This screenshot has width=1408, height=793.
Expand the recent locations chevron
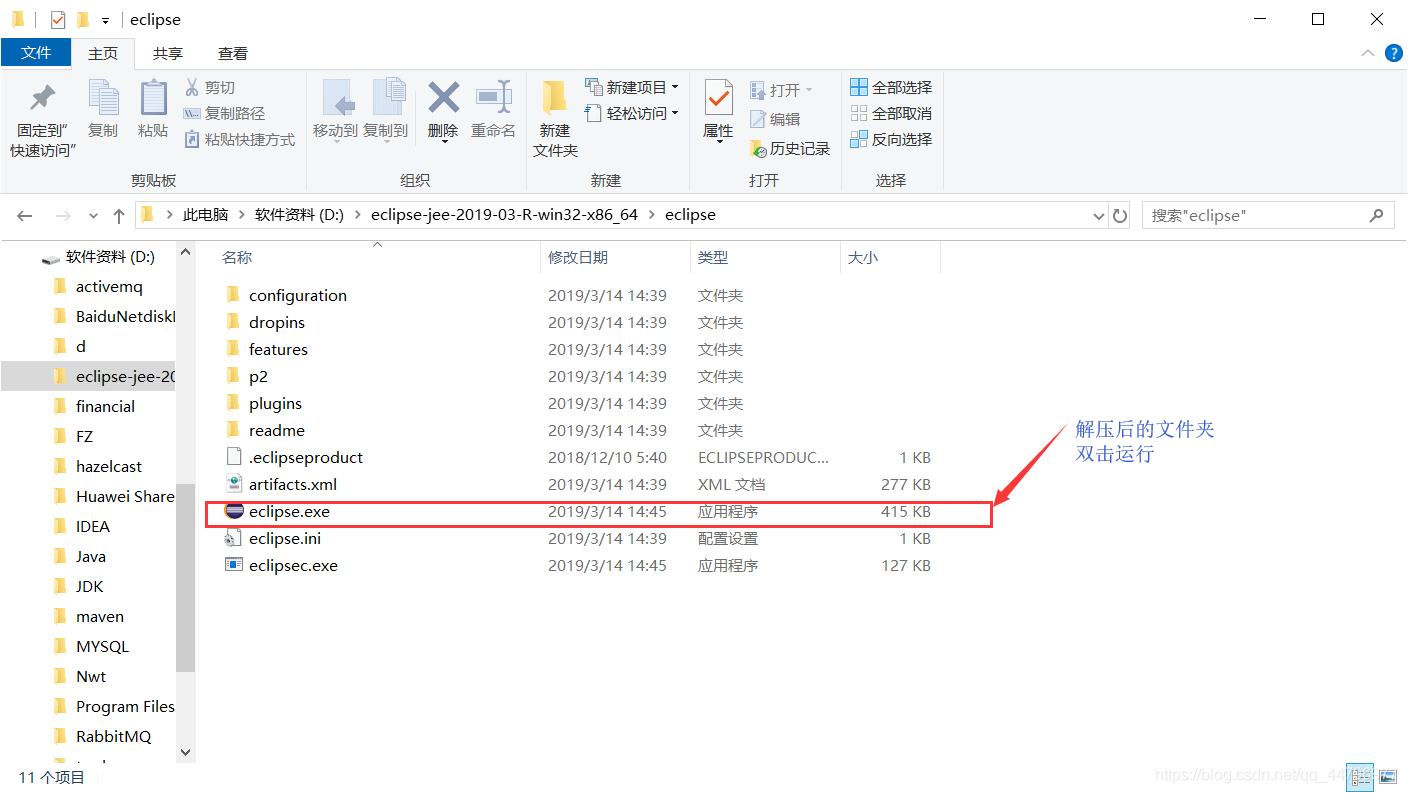point(93,215)
